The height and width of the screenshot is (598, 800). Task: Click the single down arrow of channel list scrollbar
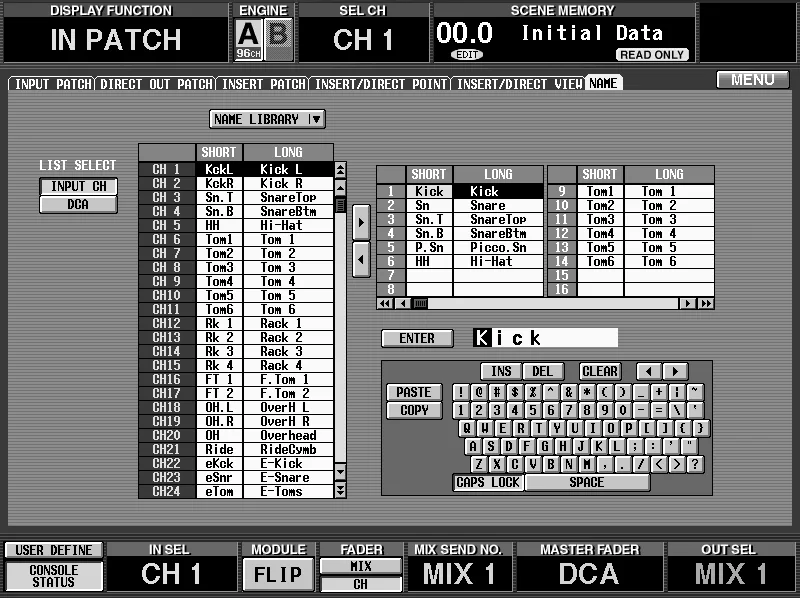coord(340,472)
